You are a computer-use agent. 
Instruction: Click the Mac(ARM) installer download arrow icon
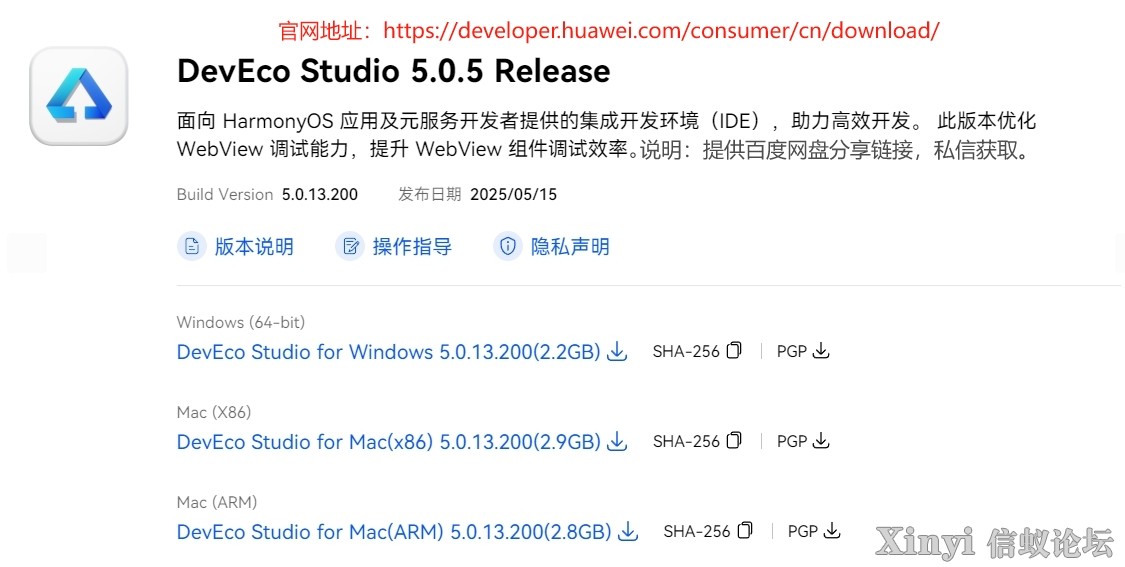628,531
